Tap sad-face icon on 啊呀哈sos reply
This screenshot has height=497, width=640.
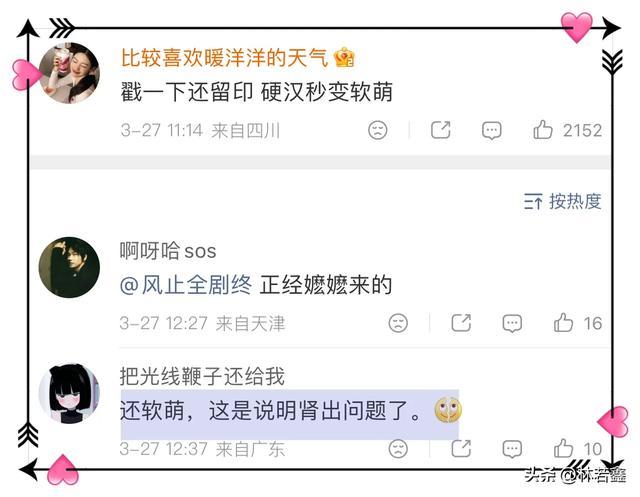pos(398,323)
